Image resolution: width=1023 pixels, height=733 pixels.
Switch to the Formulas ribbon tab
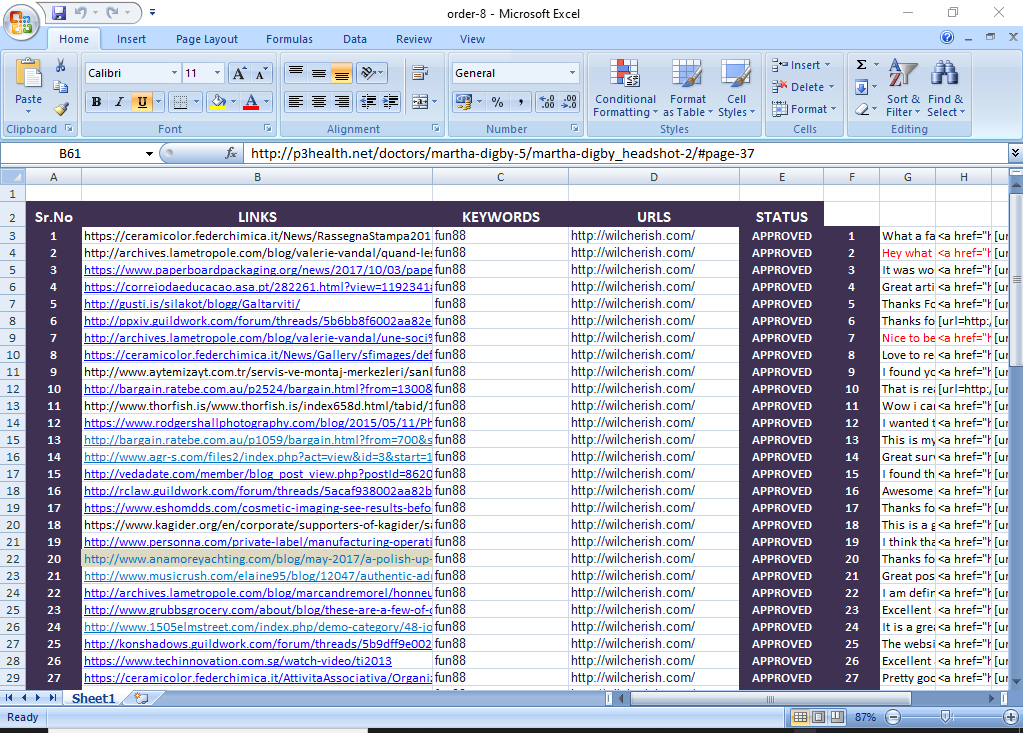[289, 39]
